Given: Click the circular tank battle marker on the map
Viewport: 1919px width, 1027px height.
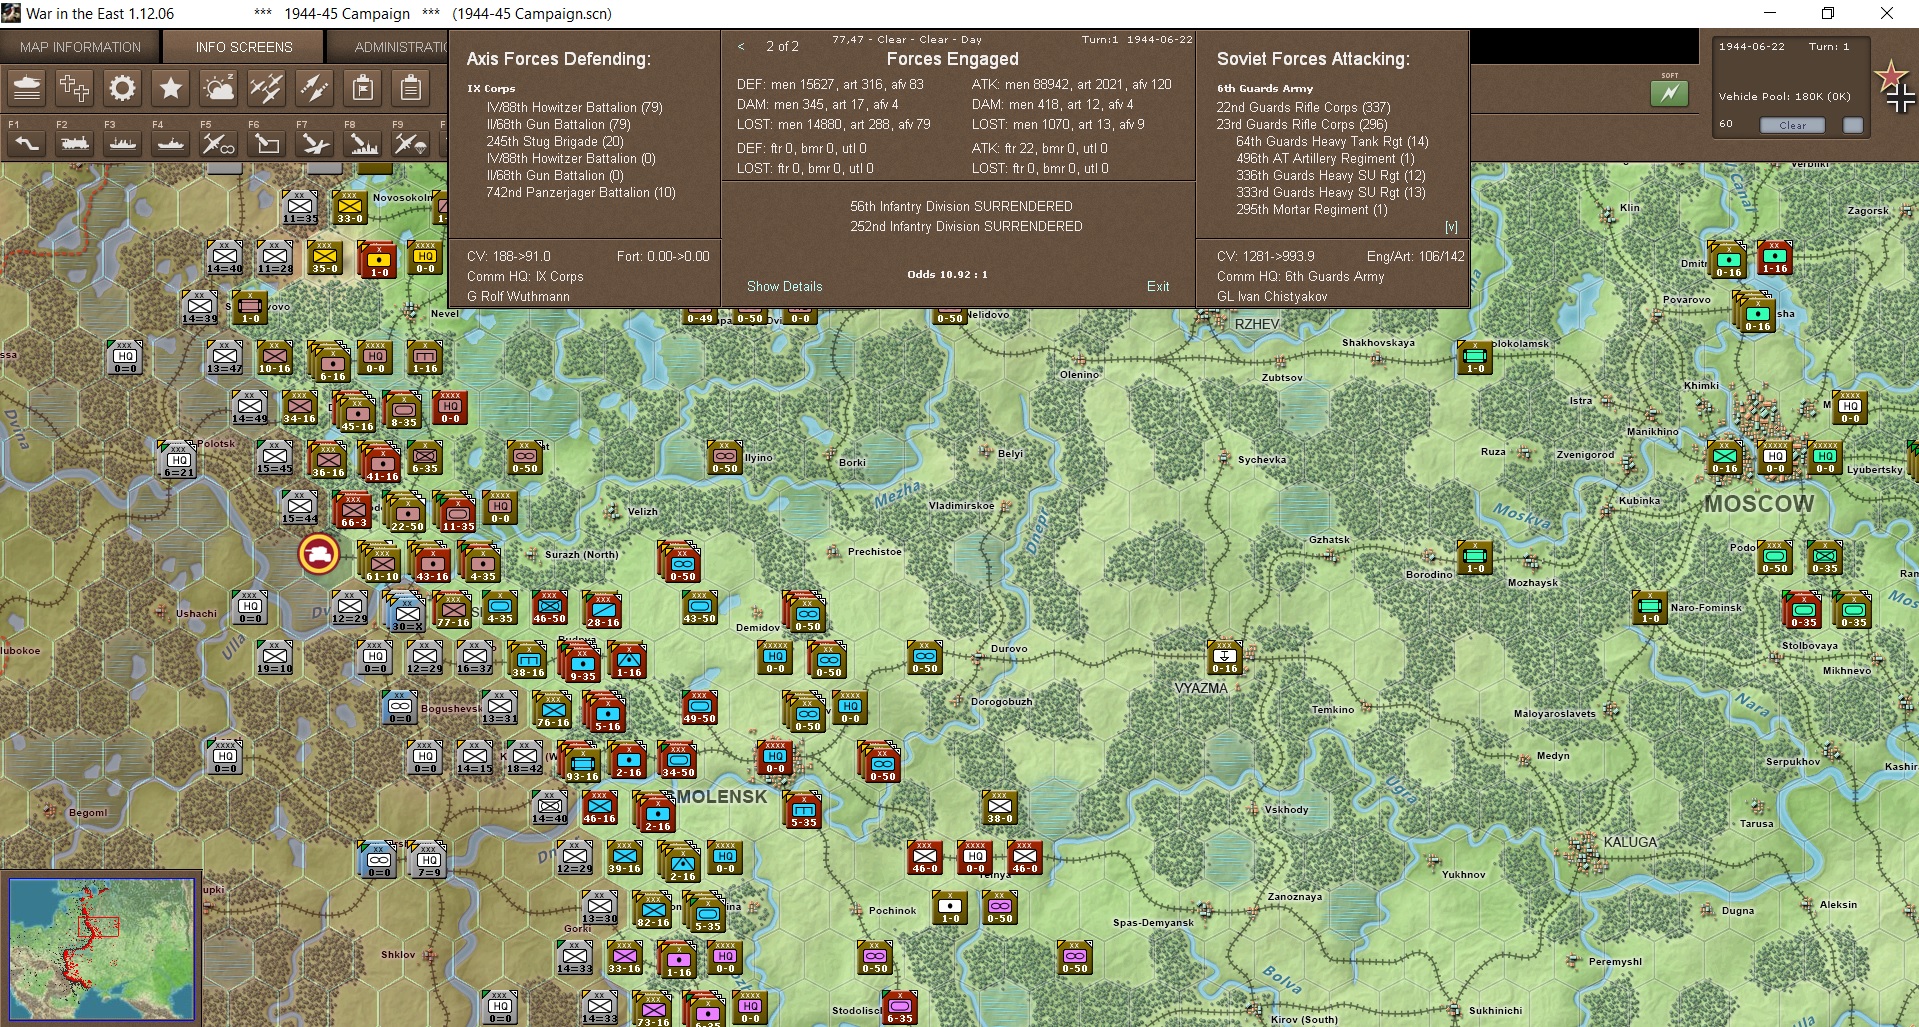Looking at the screenshot, I should pos(319,554).
